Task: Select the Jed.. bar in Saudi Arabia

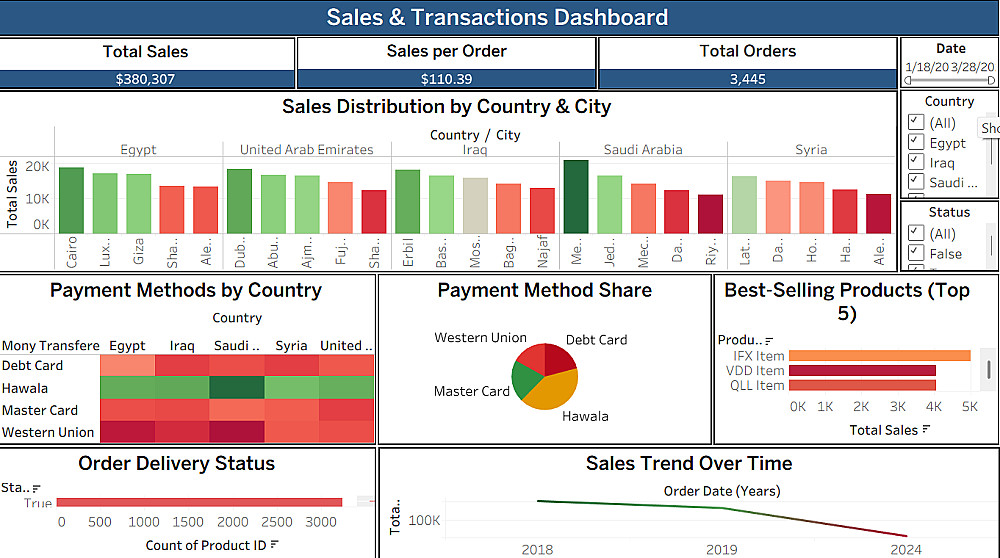Action: click(610, 205)
